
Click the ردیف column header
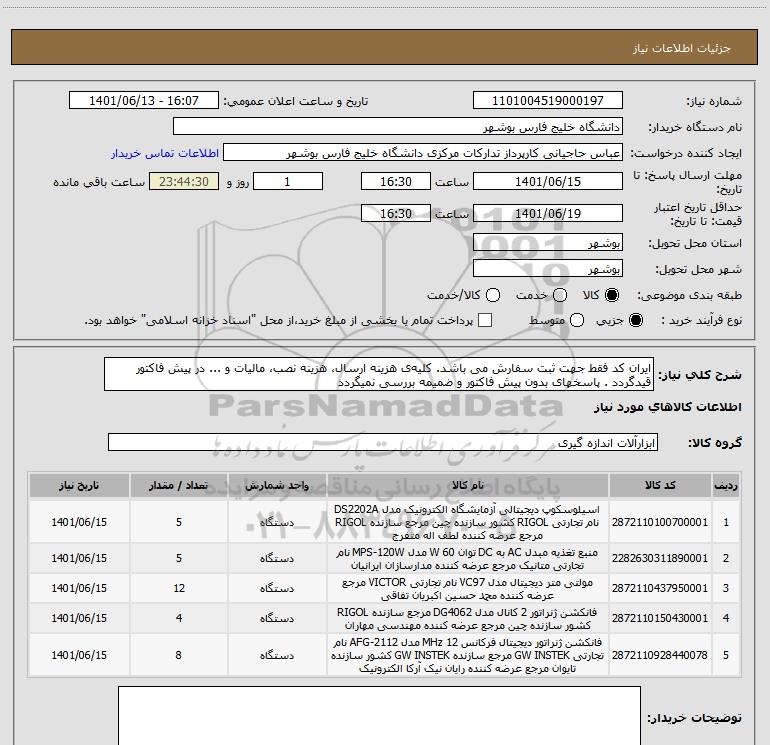tap(726, 486)
